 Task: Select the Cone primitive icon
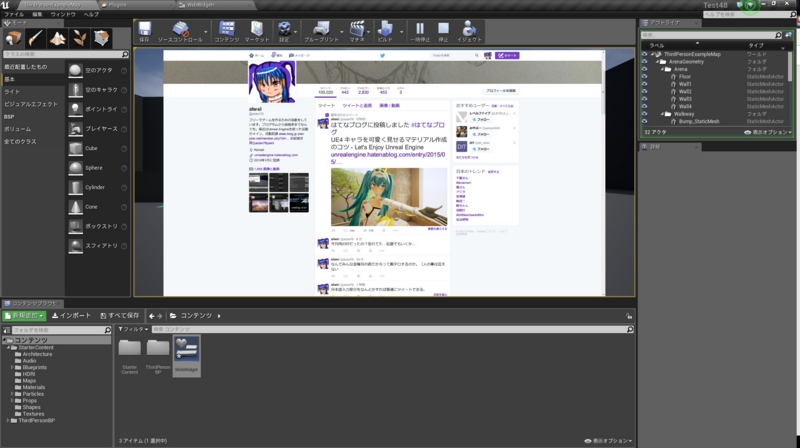tap(76, 207)
